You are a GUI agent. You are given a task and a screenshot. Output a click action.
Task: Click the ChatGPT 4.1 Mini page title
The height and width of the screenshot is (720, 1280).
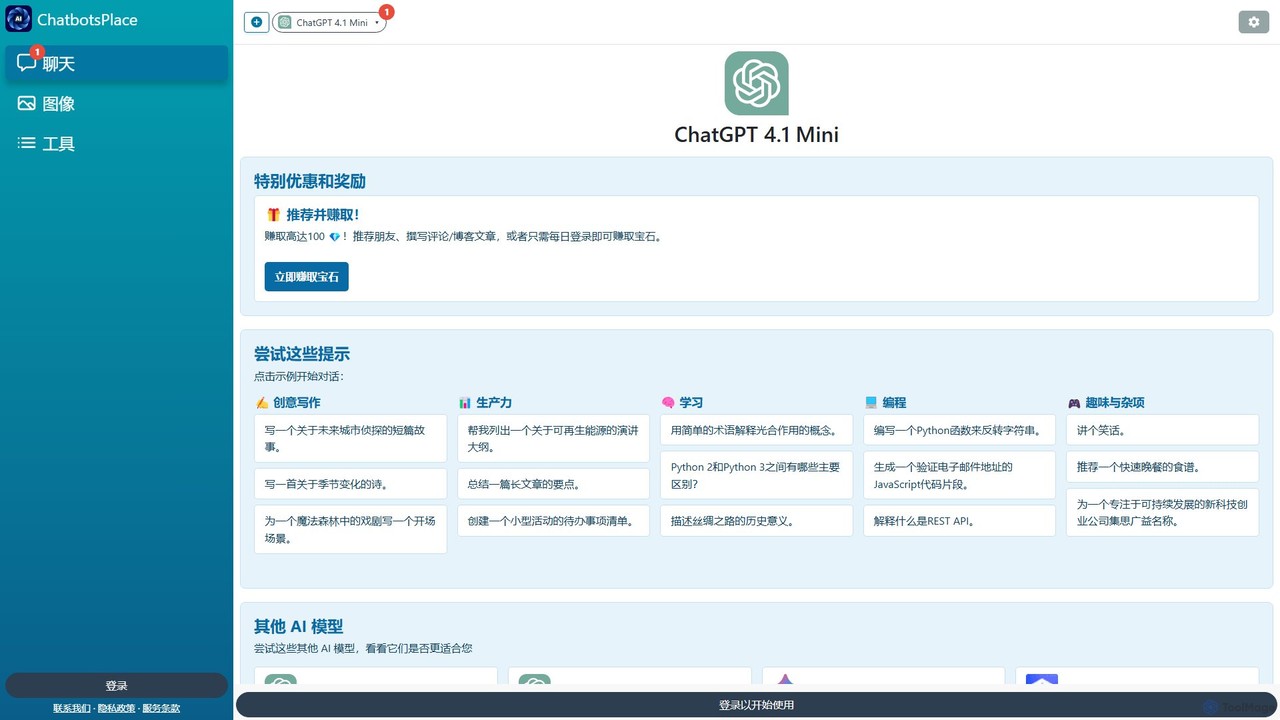click(x=756, y=134)
